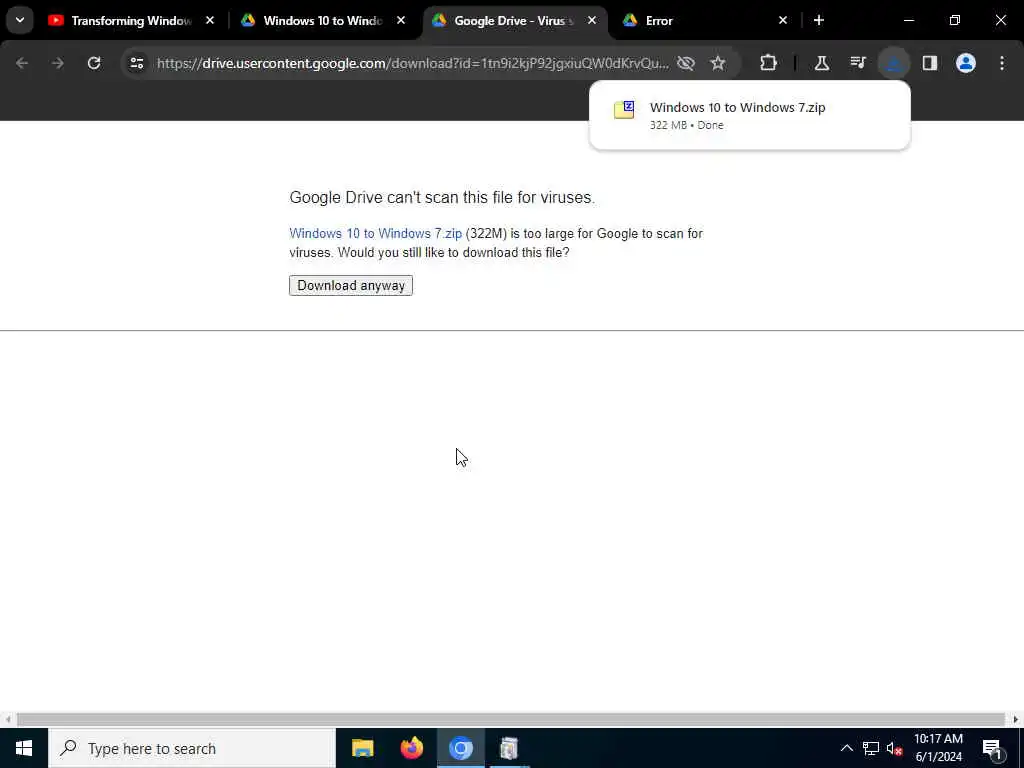
Task: Go back to the previous page
Action: pos(22,63)
